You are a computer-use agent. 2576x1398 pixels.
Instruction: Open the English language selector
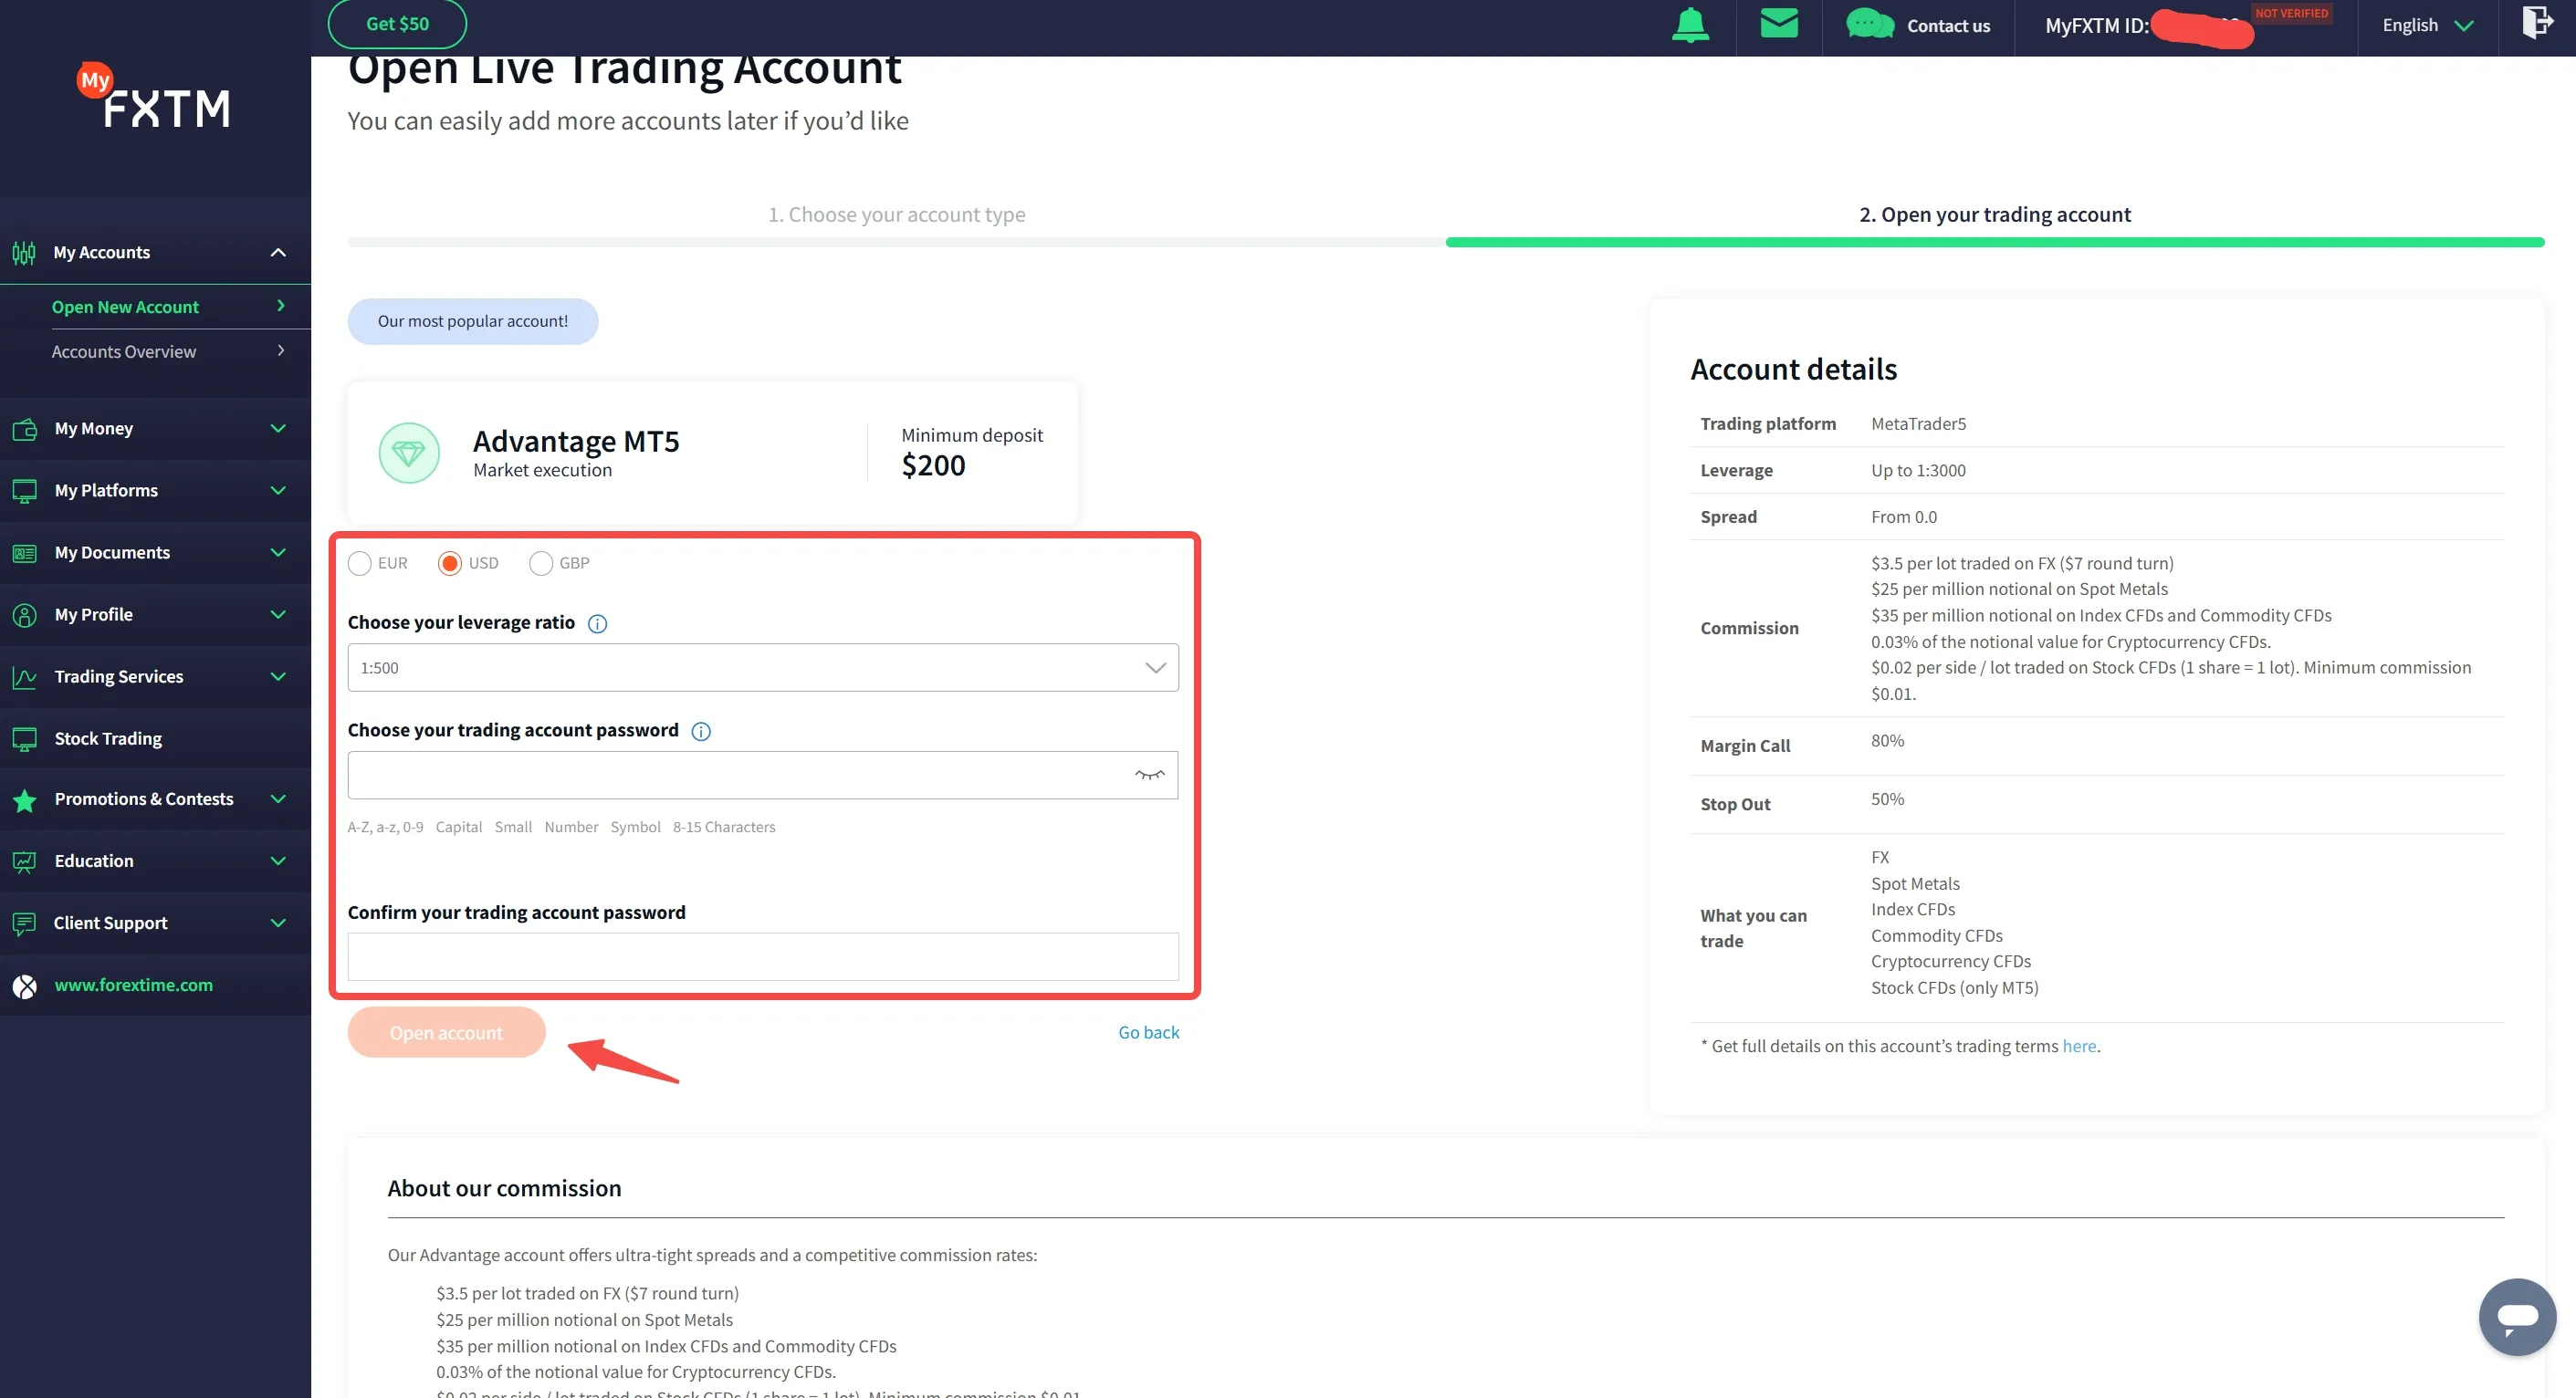tap(2427, 25)
